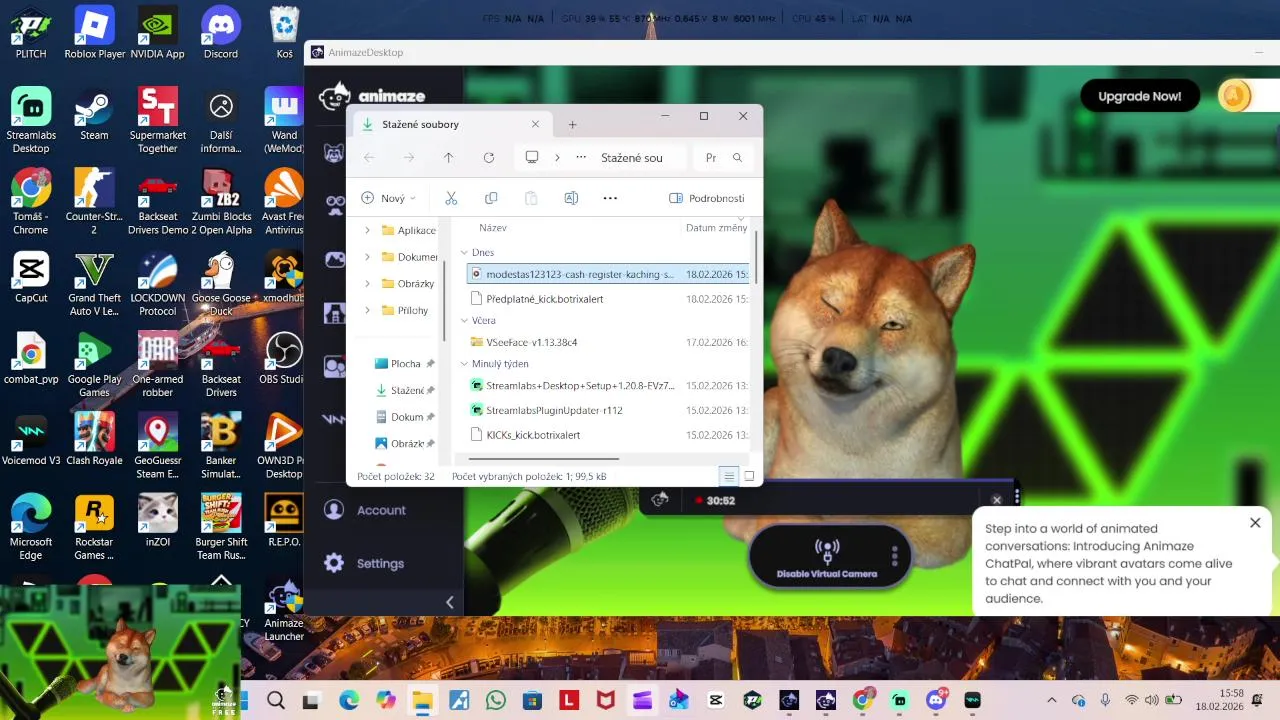Click the Stažené sou breadcrumb
This screenshot has width=1280, height=720.
(632, 158)
